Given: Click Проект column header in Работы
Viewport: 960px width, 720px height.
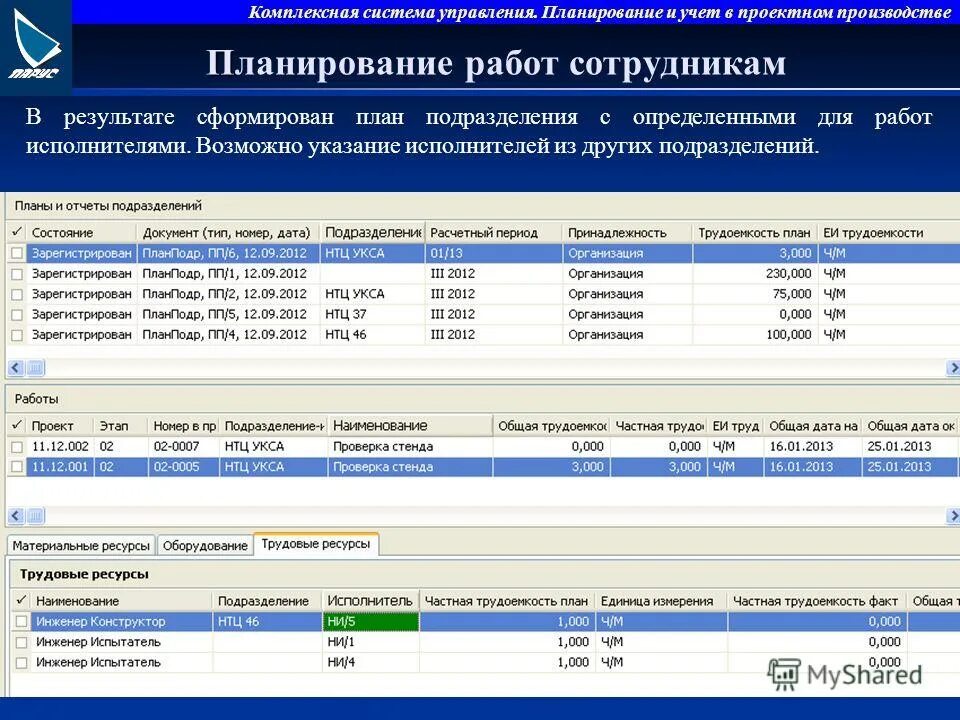Looking at the screenshot, I should tap(60, 426).
